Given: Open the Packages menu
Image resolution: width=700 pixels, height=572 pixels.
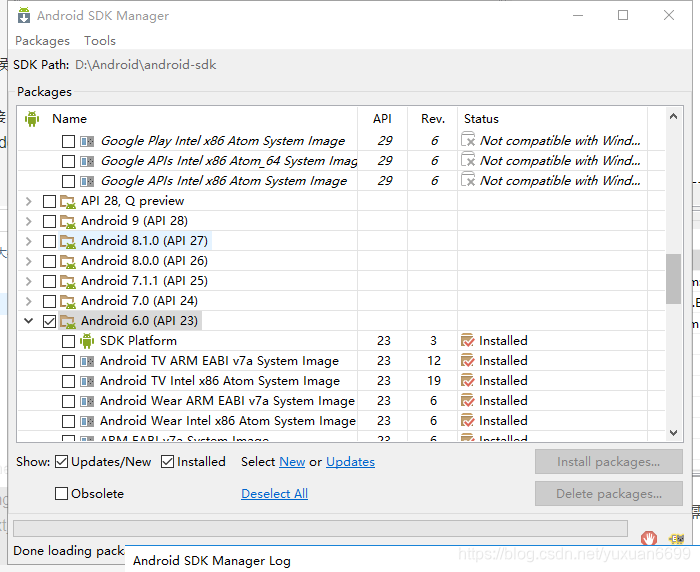Looking at the screenshot, I should (42, 41).
